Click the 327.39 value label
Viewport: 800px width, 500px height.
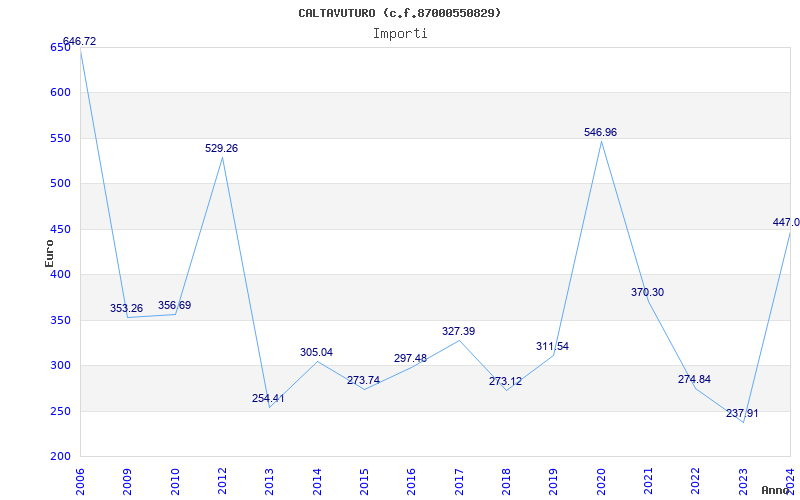tap(458, 331)
